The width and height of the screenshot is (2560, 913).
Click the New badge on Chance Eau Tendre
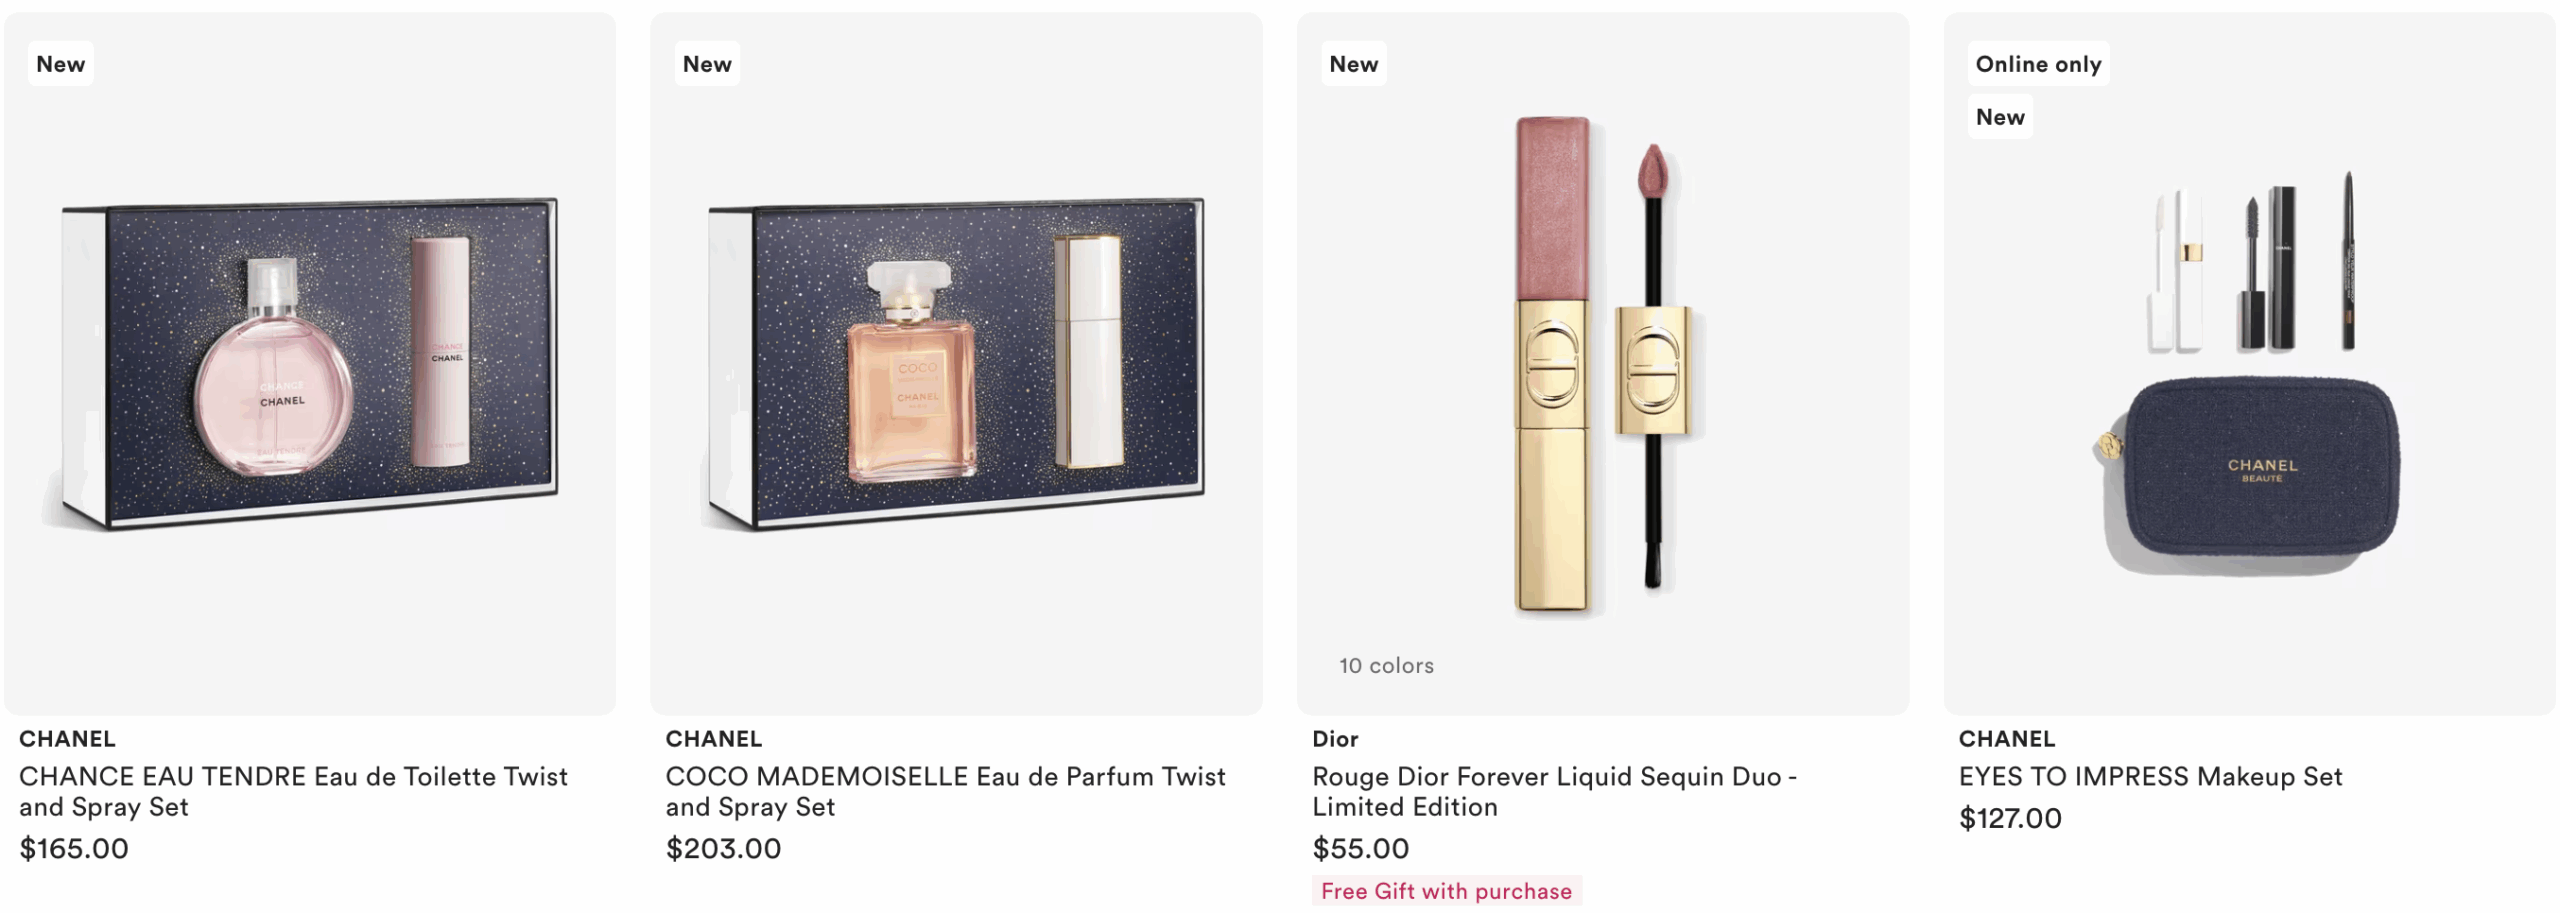(x=60, y=64)
